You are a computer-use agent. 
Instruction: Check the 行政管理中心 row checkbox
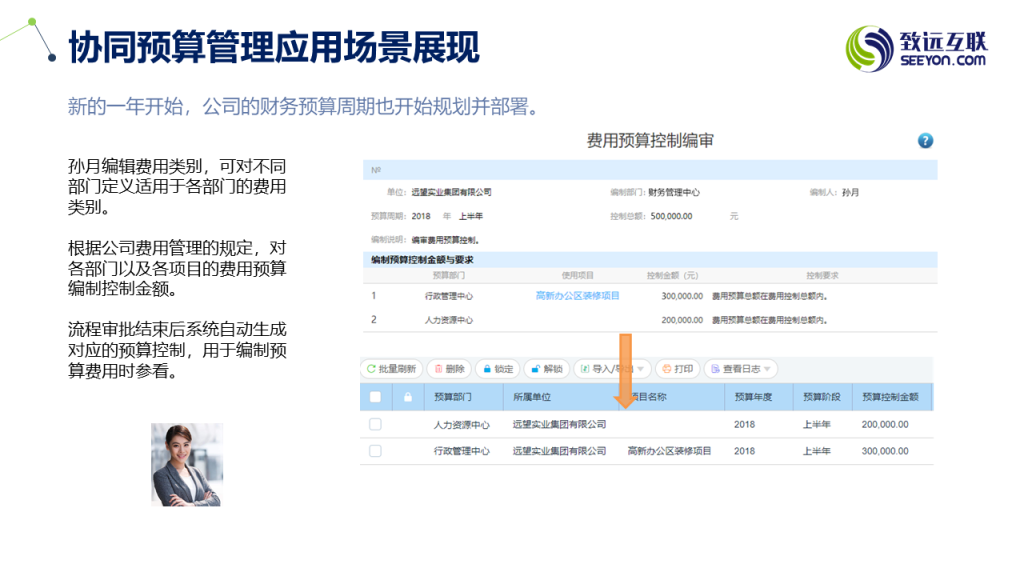click(x=375, y=451)
